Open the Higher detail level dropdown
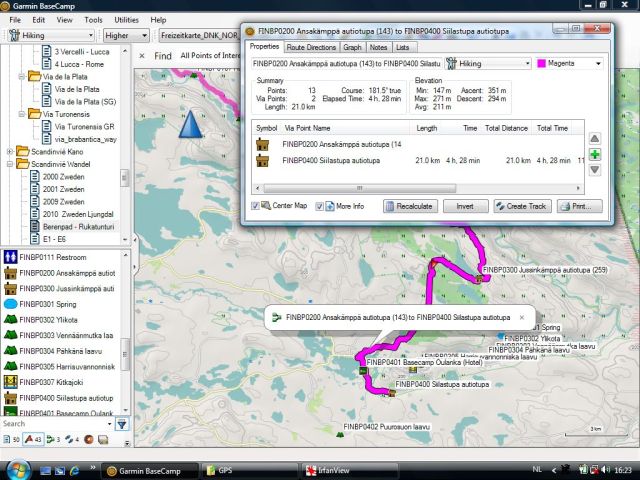The image size is (640, 480). click(128, 35)
